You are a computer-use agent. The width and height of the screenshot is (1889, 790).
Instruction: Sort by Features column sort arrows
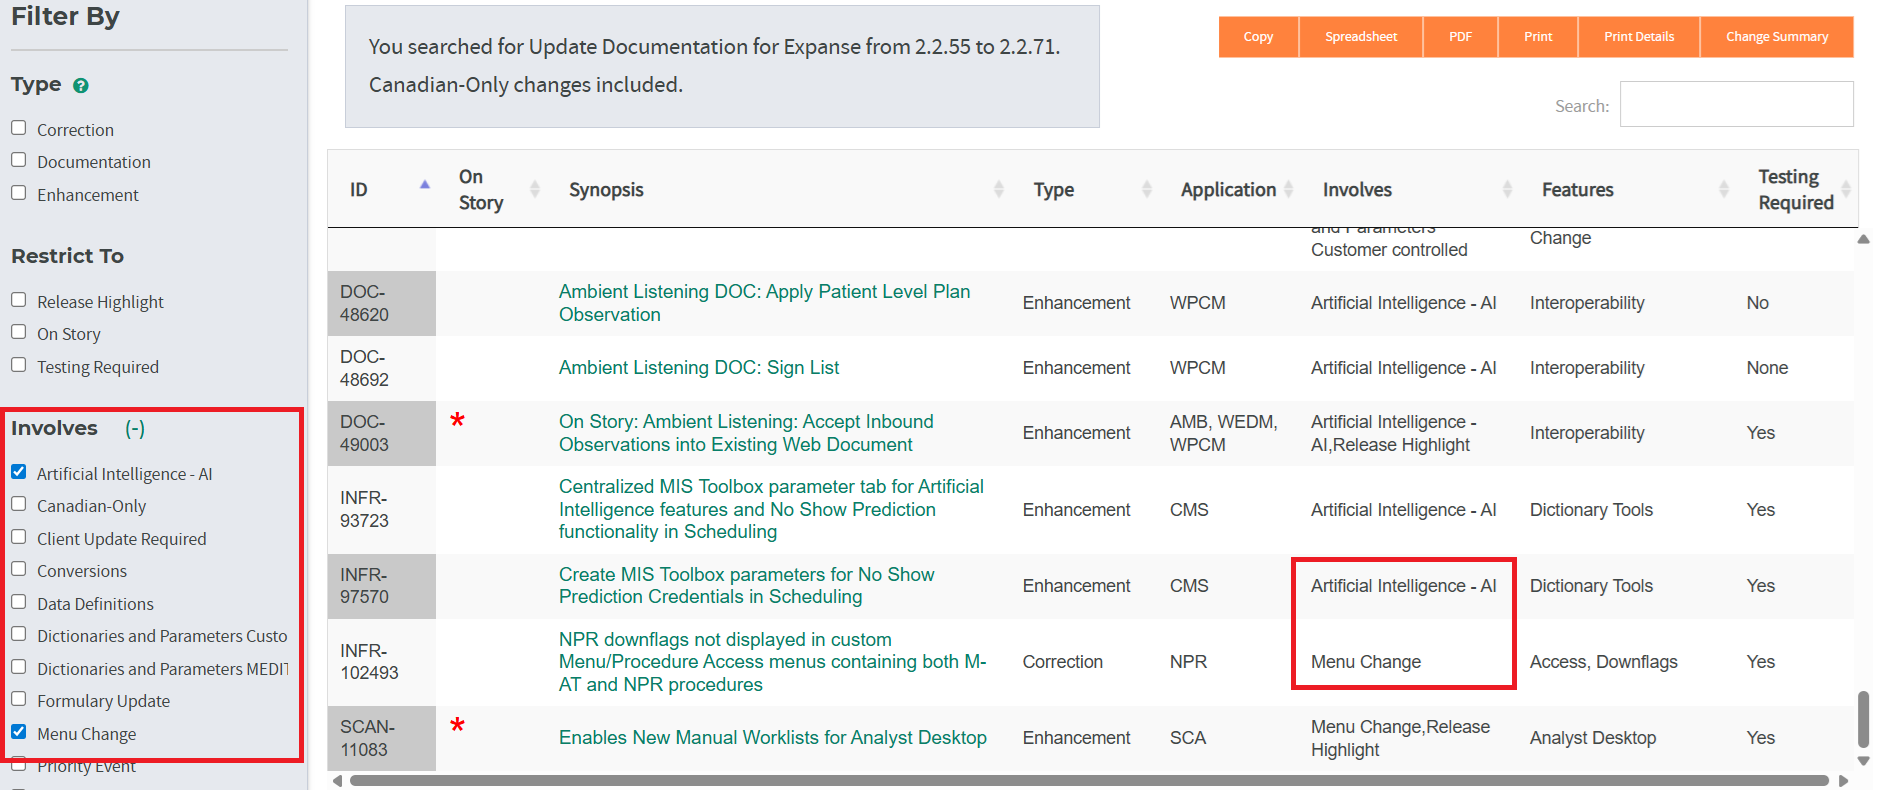1723,189
